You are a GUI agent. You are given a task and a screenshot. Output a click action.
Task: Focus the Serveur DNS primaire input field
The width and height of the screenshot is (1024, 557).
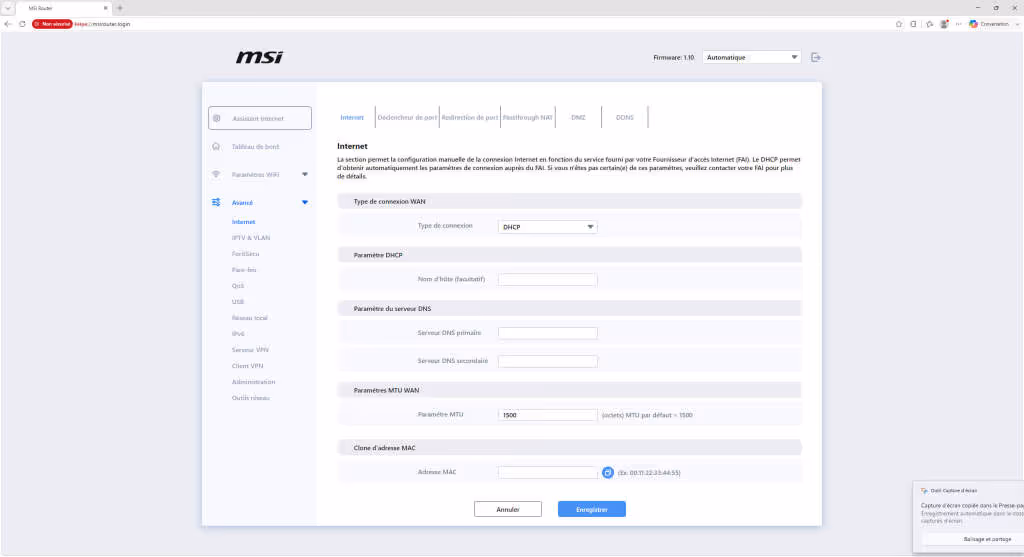[547, 333]
